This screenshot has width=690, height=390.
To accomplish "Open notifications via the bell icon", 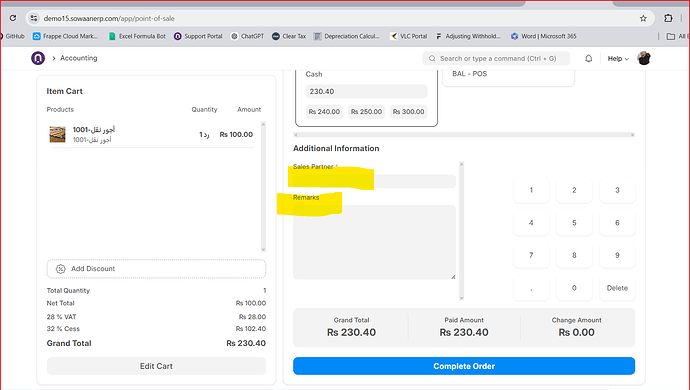I will click(x=588, y=58).
